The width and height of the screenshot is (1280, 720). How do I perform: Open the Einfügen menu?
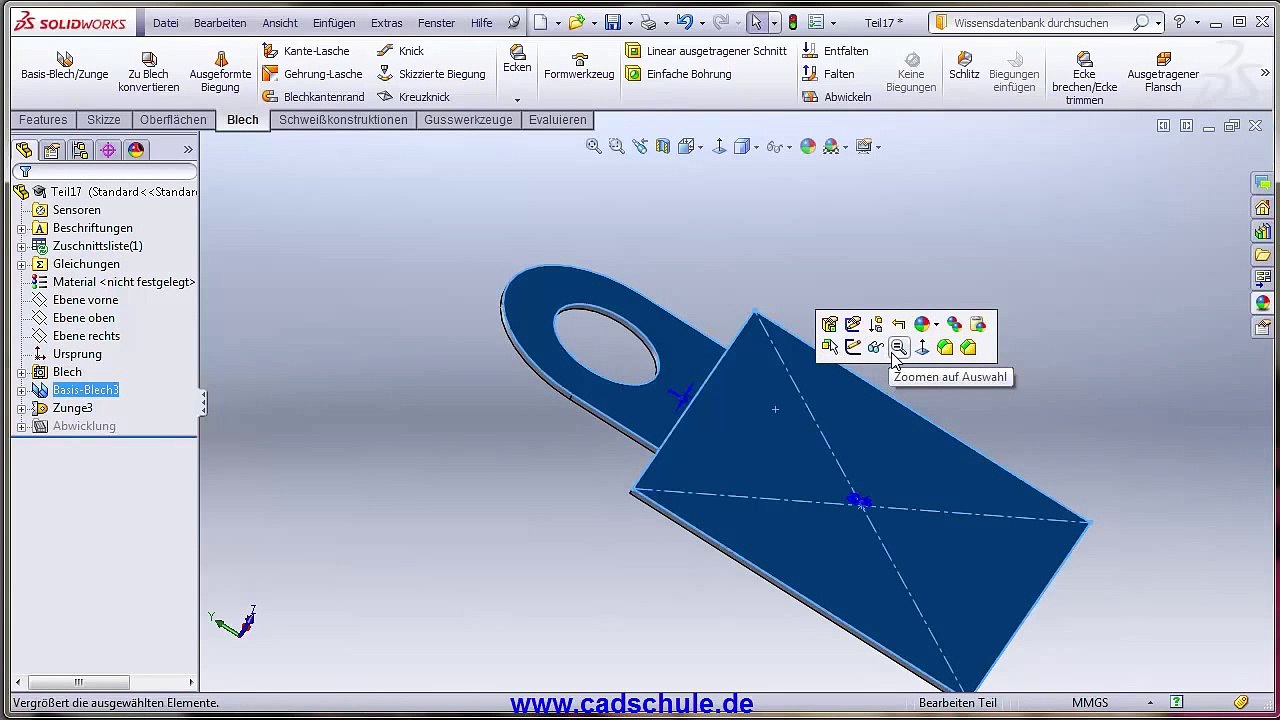(x=334, y=23)
